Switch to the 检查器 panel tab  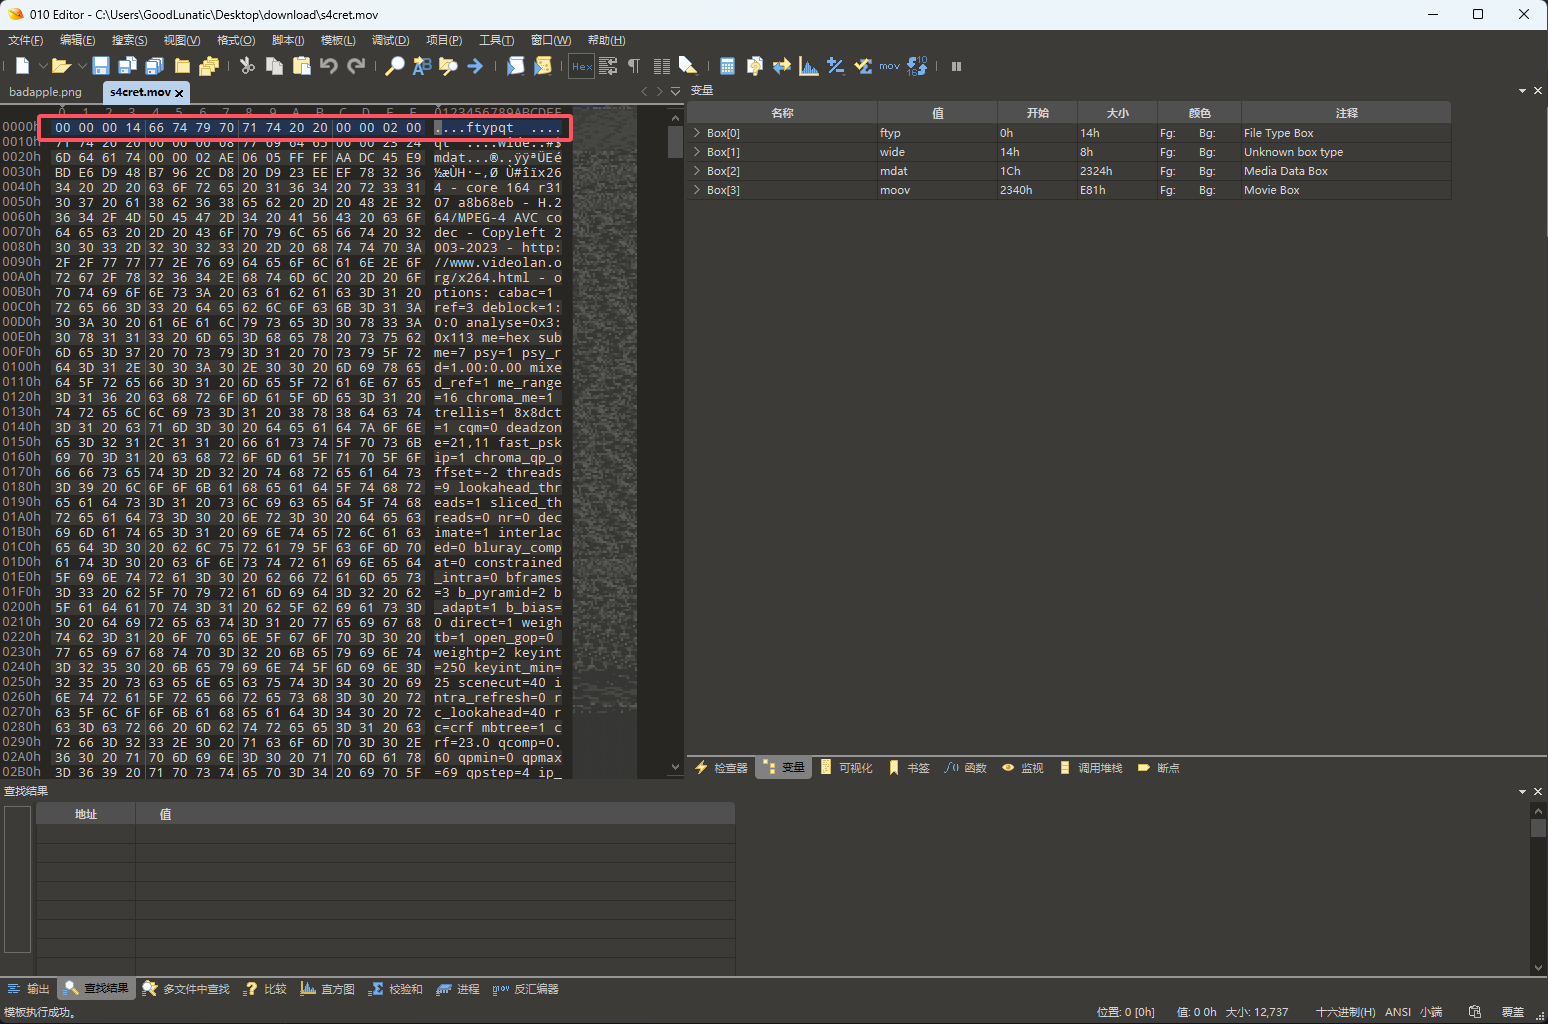pyautogui.click(x=721, y=768)
